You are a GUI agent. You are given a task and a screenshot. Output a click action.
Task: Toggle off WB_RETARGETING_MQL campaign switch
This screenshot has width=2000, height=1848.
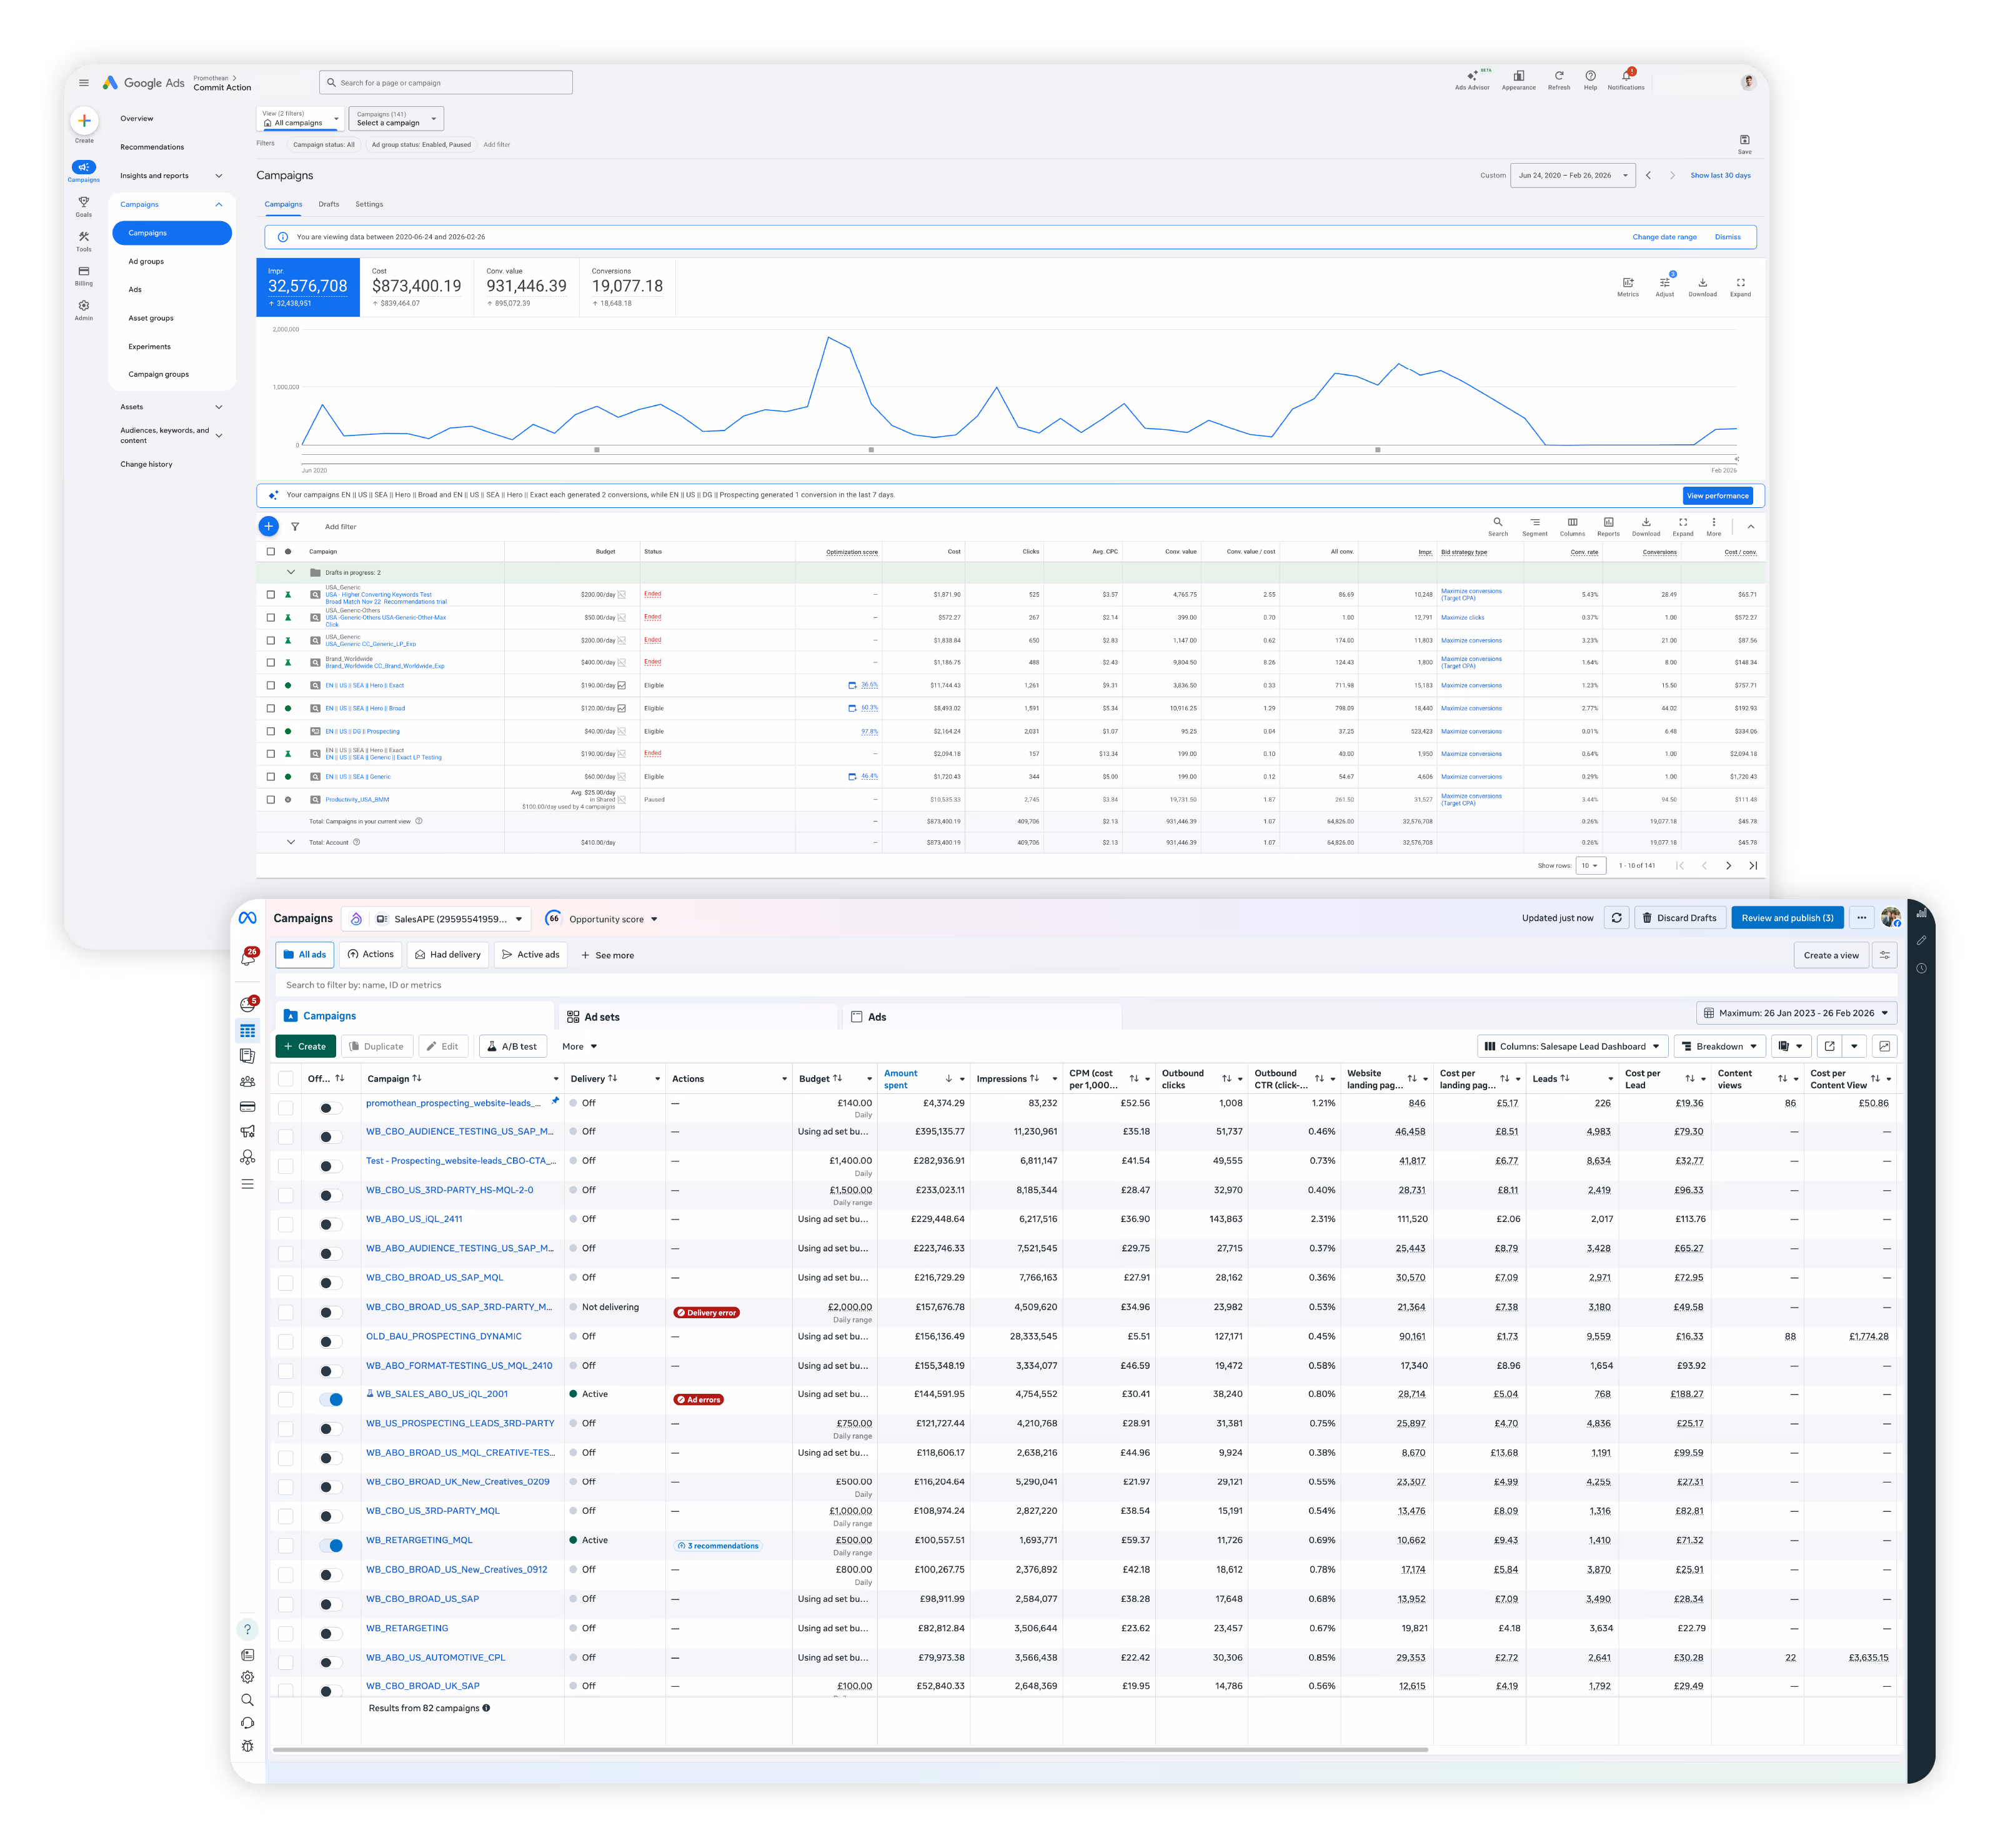point(331,1545)
